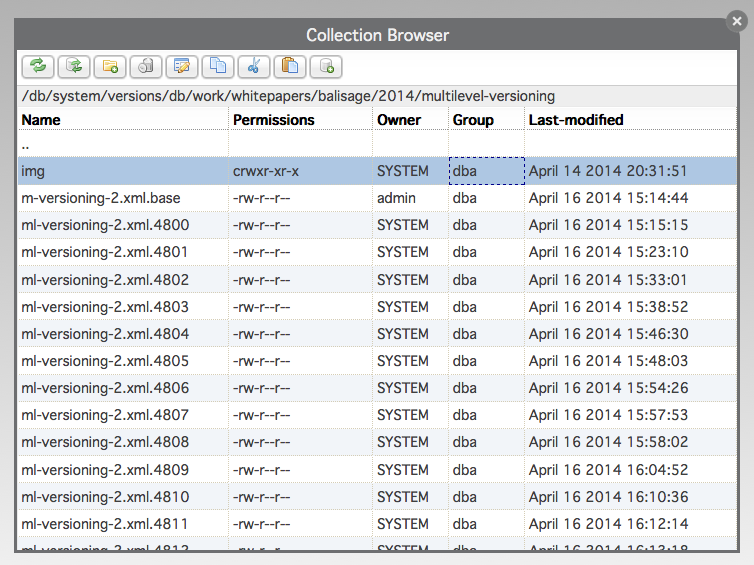754x565 pixels.
Task: Click date 'April 14 2014 20:31:51'
Action: coord(608,171)
